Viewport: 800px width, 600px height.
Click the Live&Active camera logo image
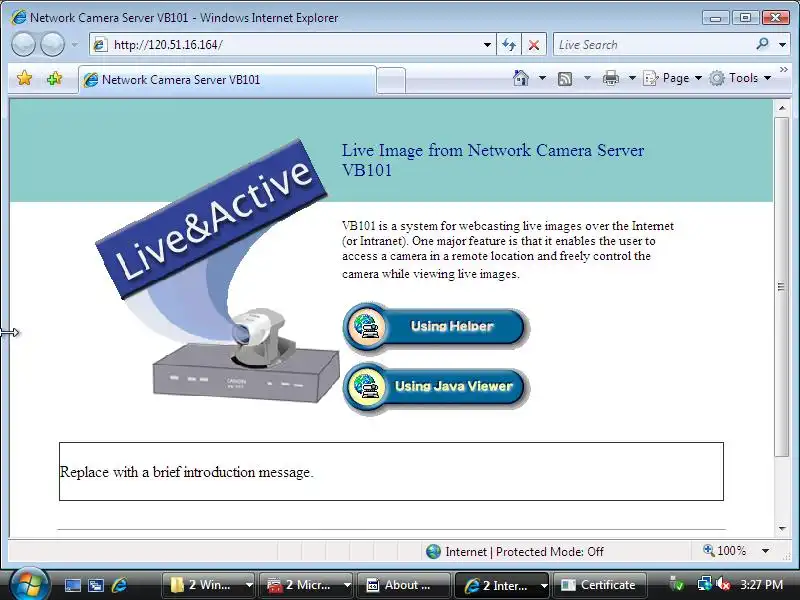tap(217, 270)
